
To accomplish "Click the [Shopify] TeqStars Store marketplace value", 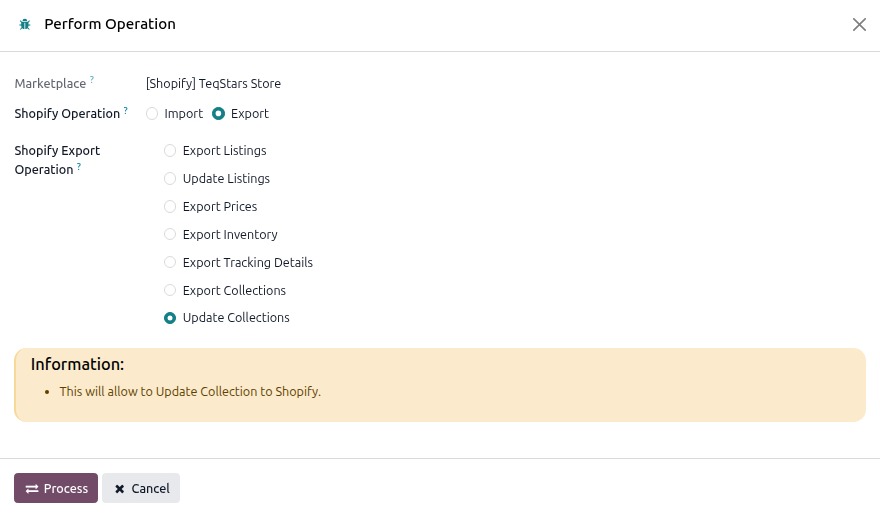I will [x=213, y=84].
